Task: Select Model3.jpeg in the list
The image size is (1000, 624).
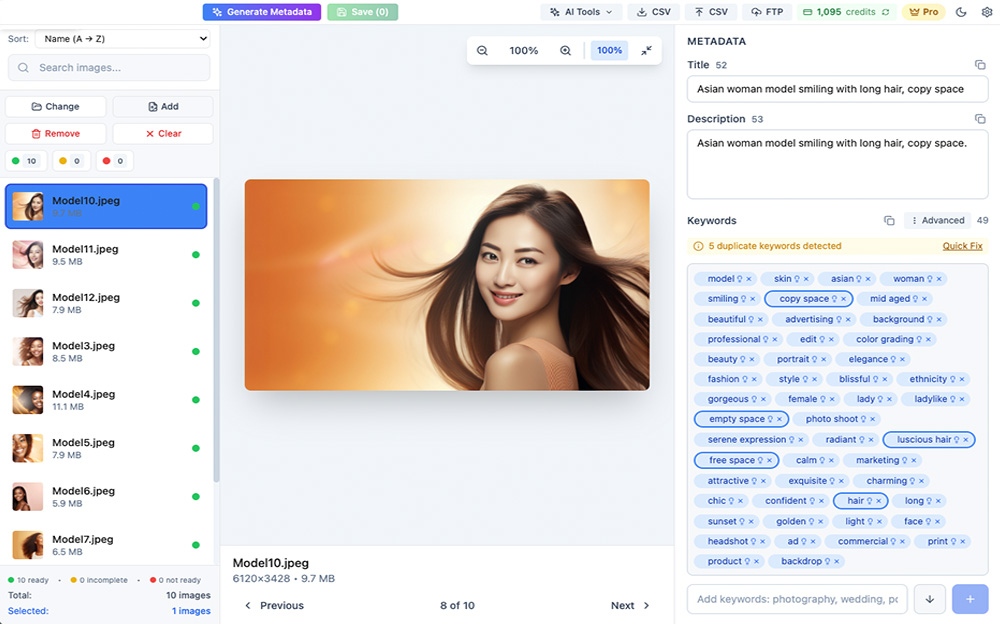Action: pyautogui.click(x=106, y=352)
